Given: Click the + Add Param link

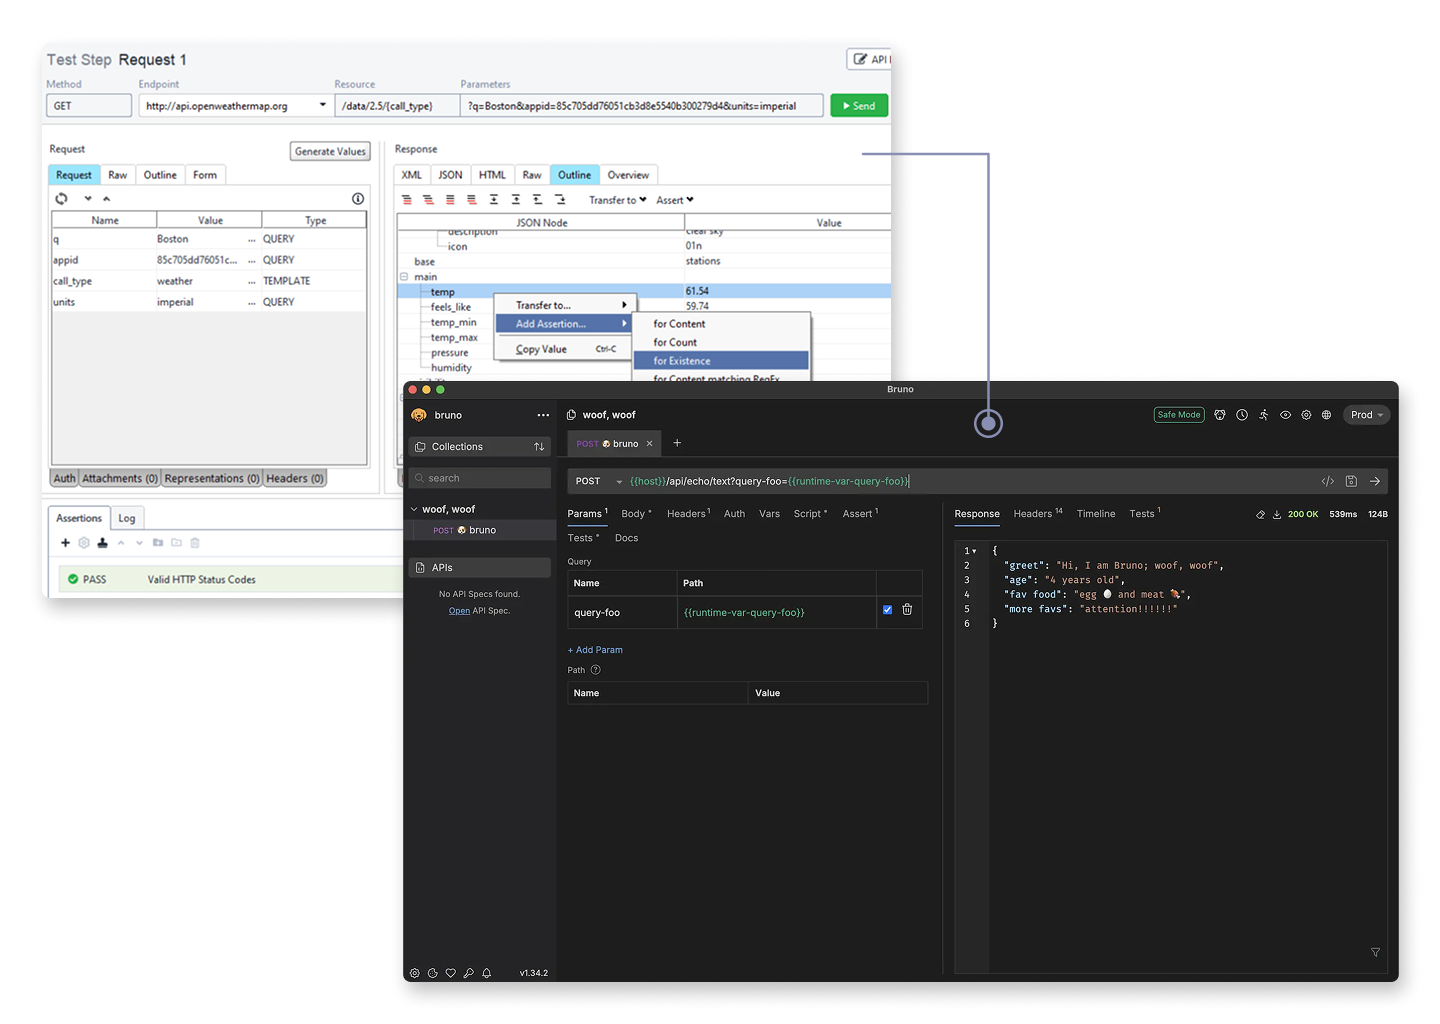Looking at the screenshot, I should click(595, 650).
